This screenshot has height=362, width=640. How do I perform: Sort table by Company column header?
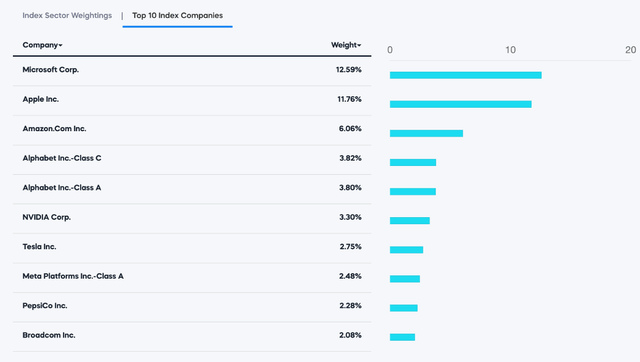pyautogui.click(x=40, y=45)
